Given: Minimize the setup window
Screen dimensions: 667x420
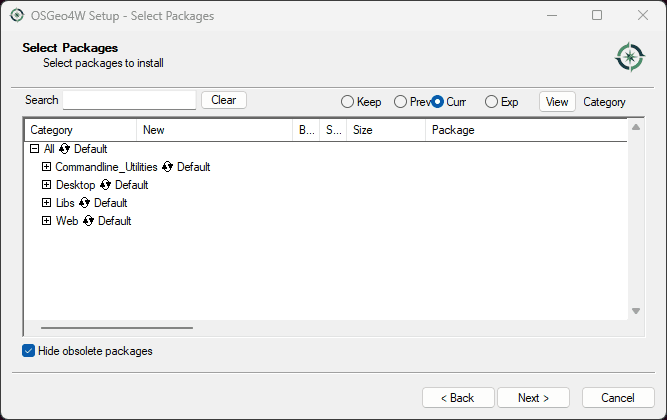Looking at the screenshot, I should click(552, 15).
